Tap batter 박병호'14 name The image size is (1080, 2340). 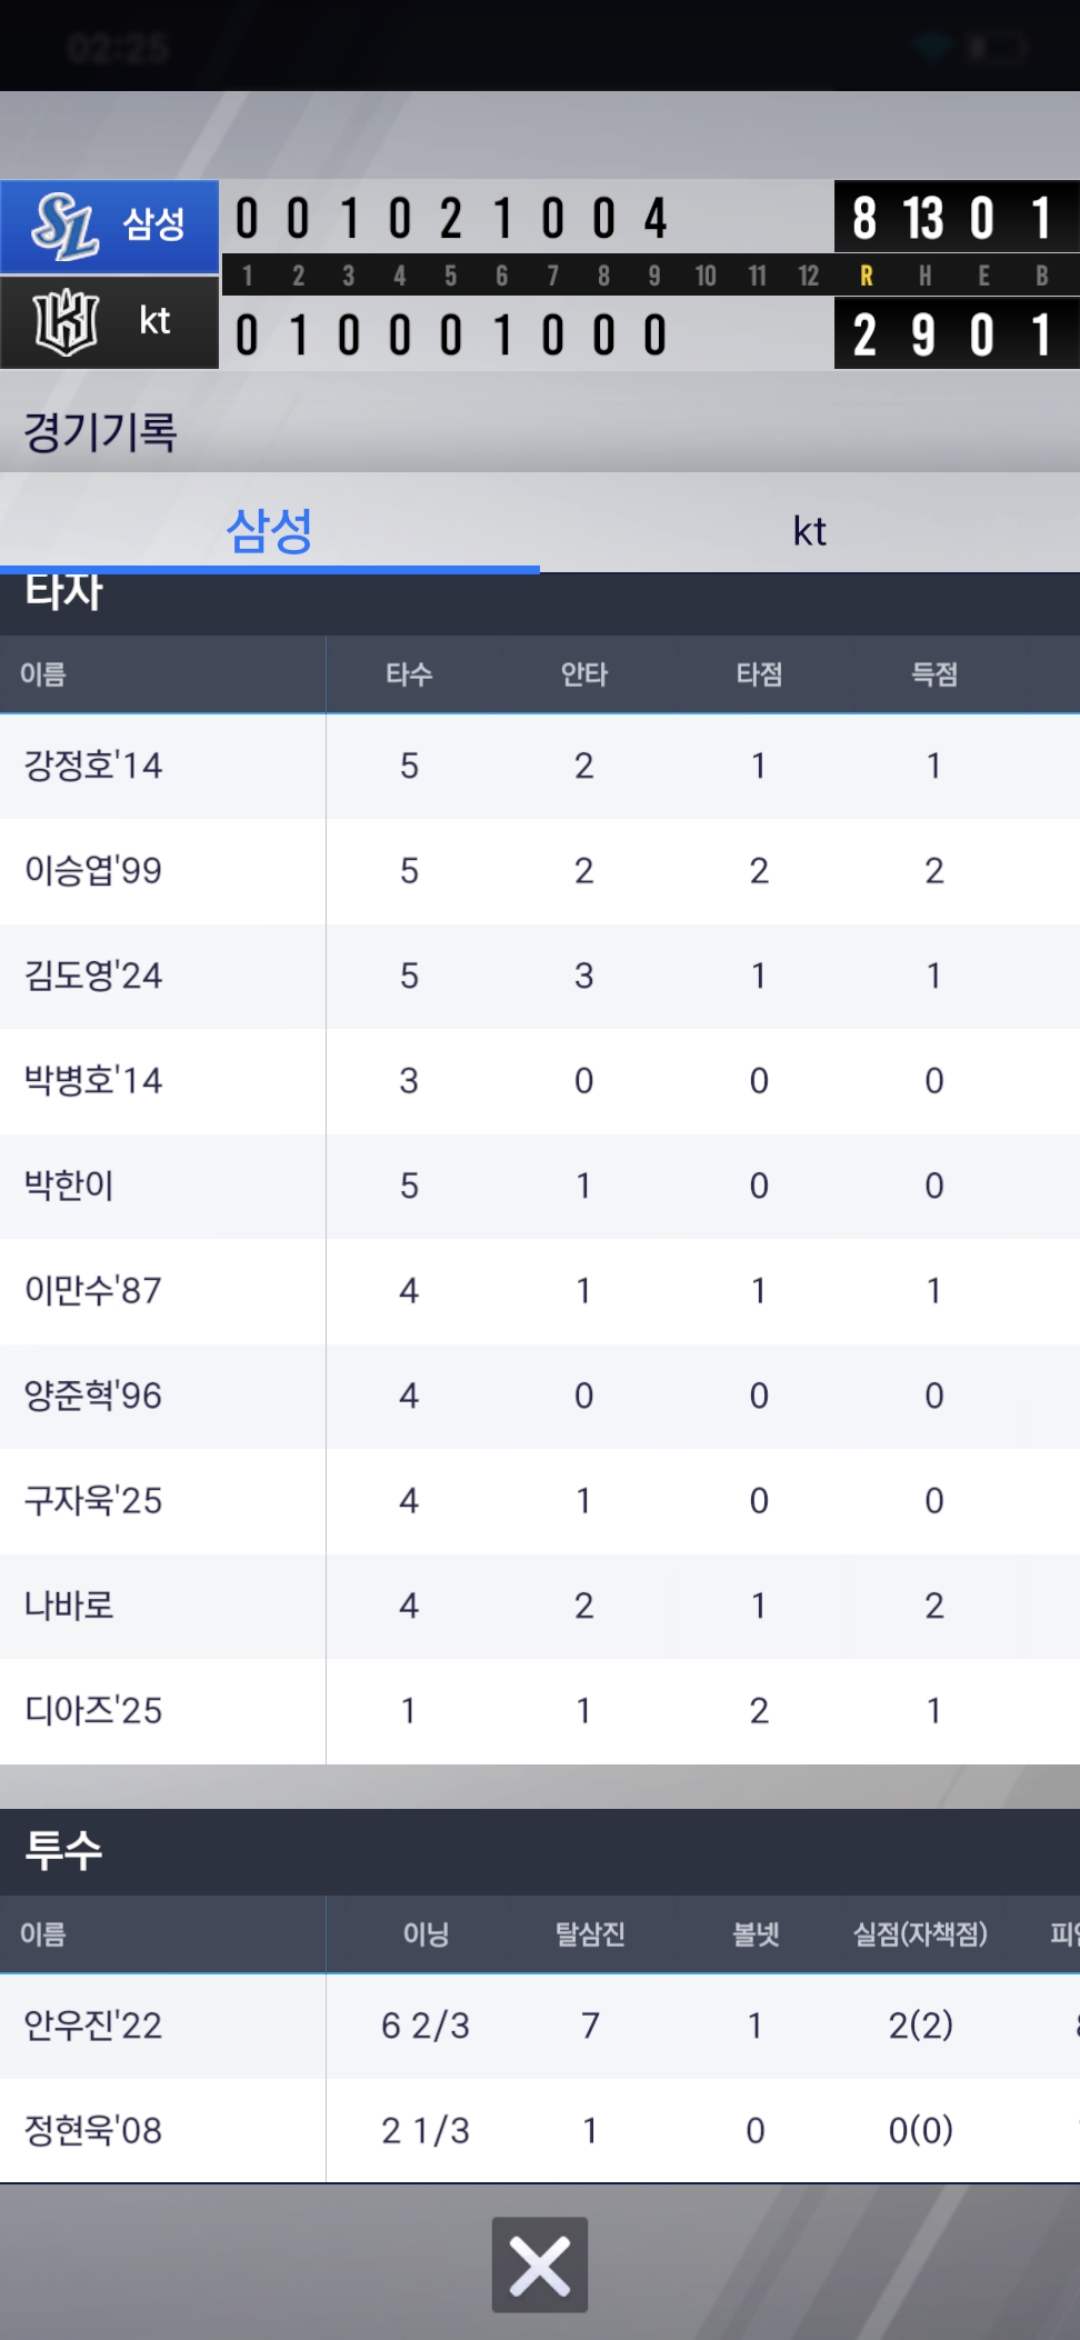(x=93, y=1081)
